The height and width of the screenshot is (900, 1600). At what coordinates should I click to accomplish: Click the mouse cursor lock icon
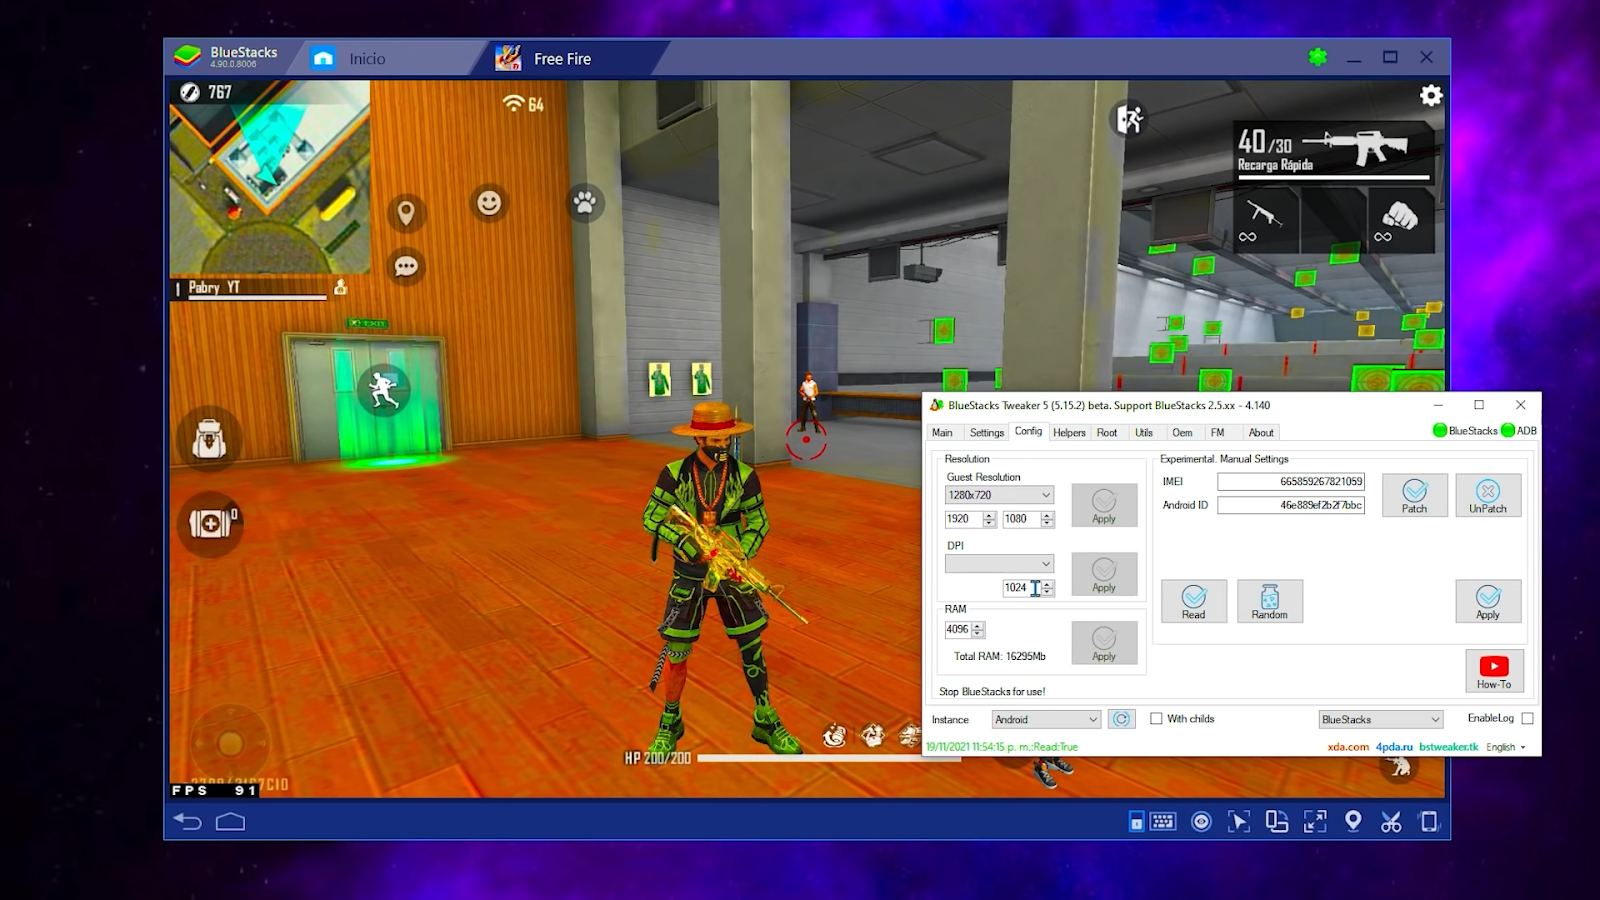tap(1239, 822)
